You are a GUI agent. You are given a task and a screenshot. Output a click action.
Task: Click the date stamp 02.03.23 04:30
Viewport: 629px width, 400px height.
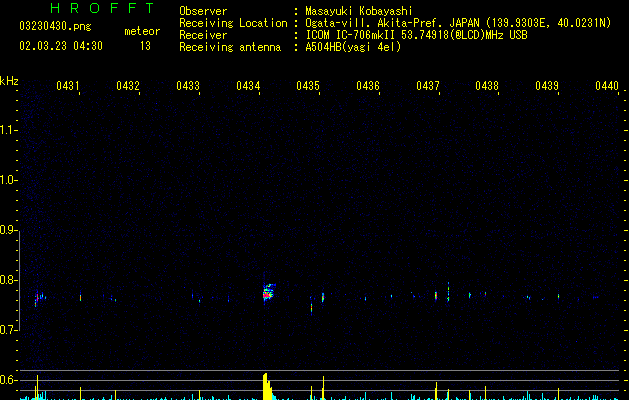click(x=61, y=46)
